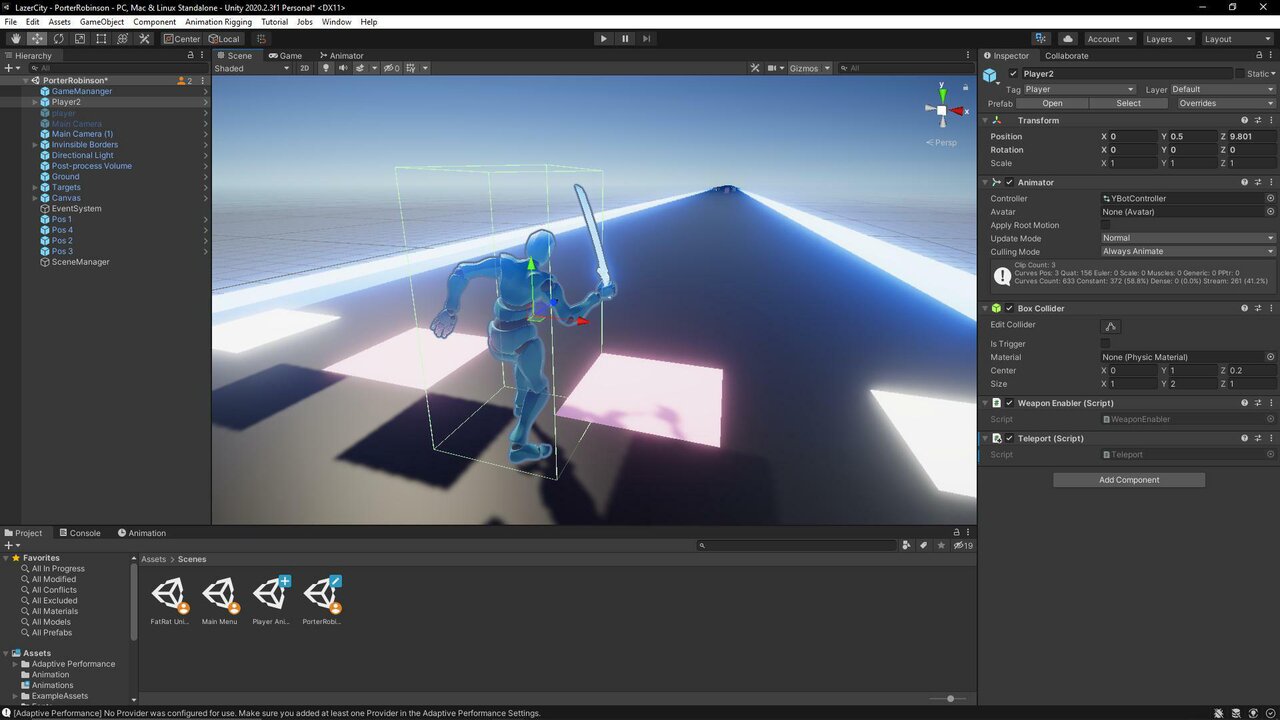
Task: Click Edit Collider icon button
Action: click(1110, 326)
